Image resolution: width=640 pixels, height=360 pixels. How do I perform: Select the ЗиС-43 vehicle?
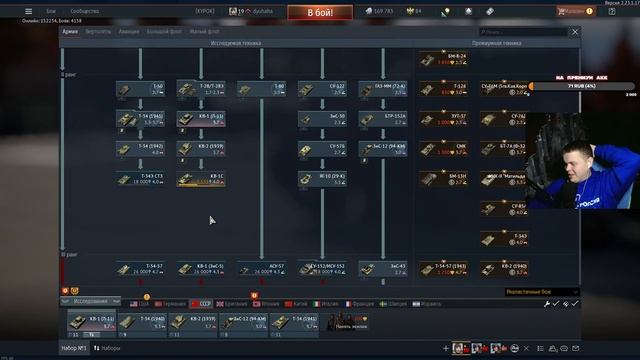[x=383, y=269]
